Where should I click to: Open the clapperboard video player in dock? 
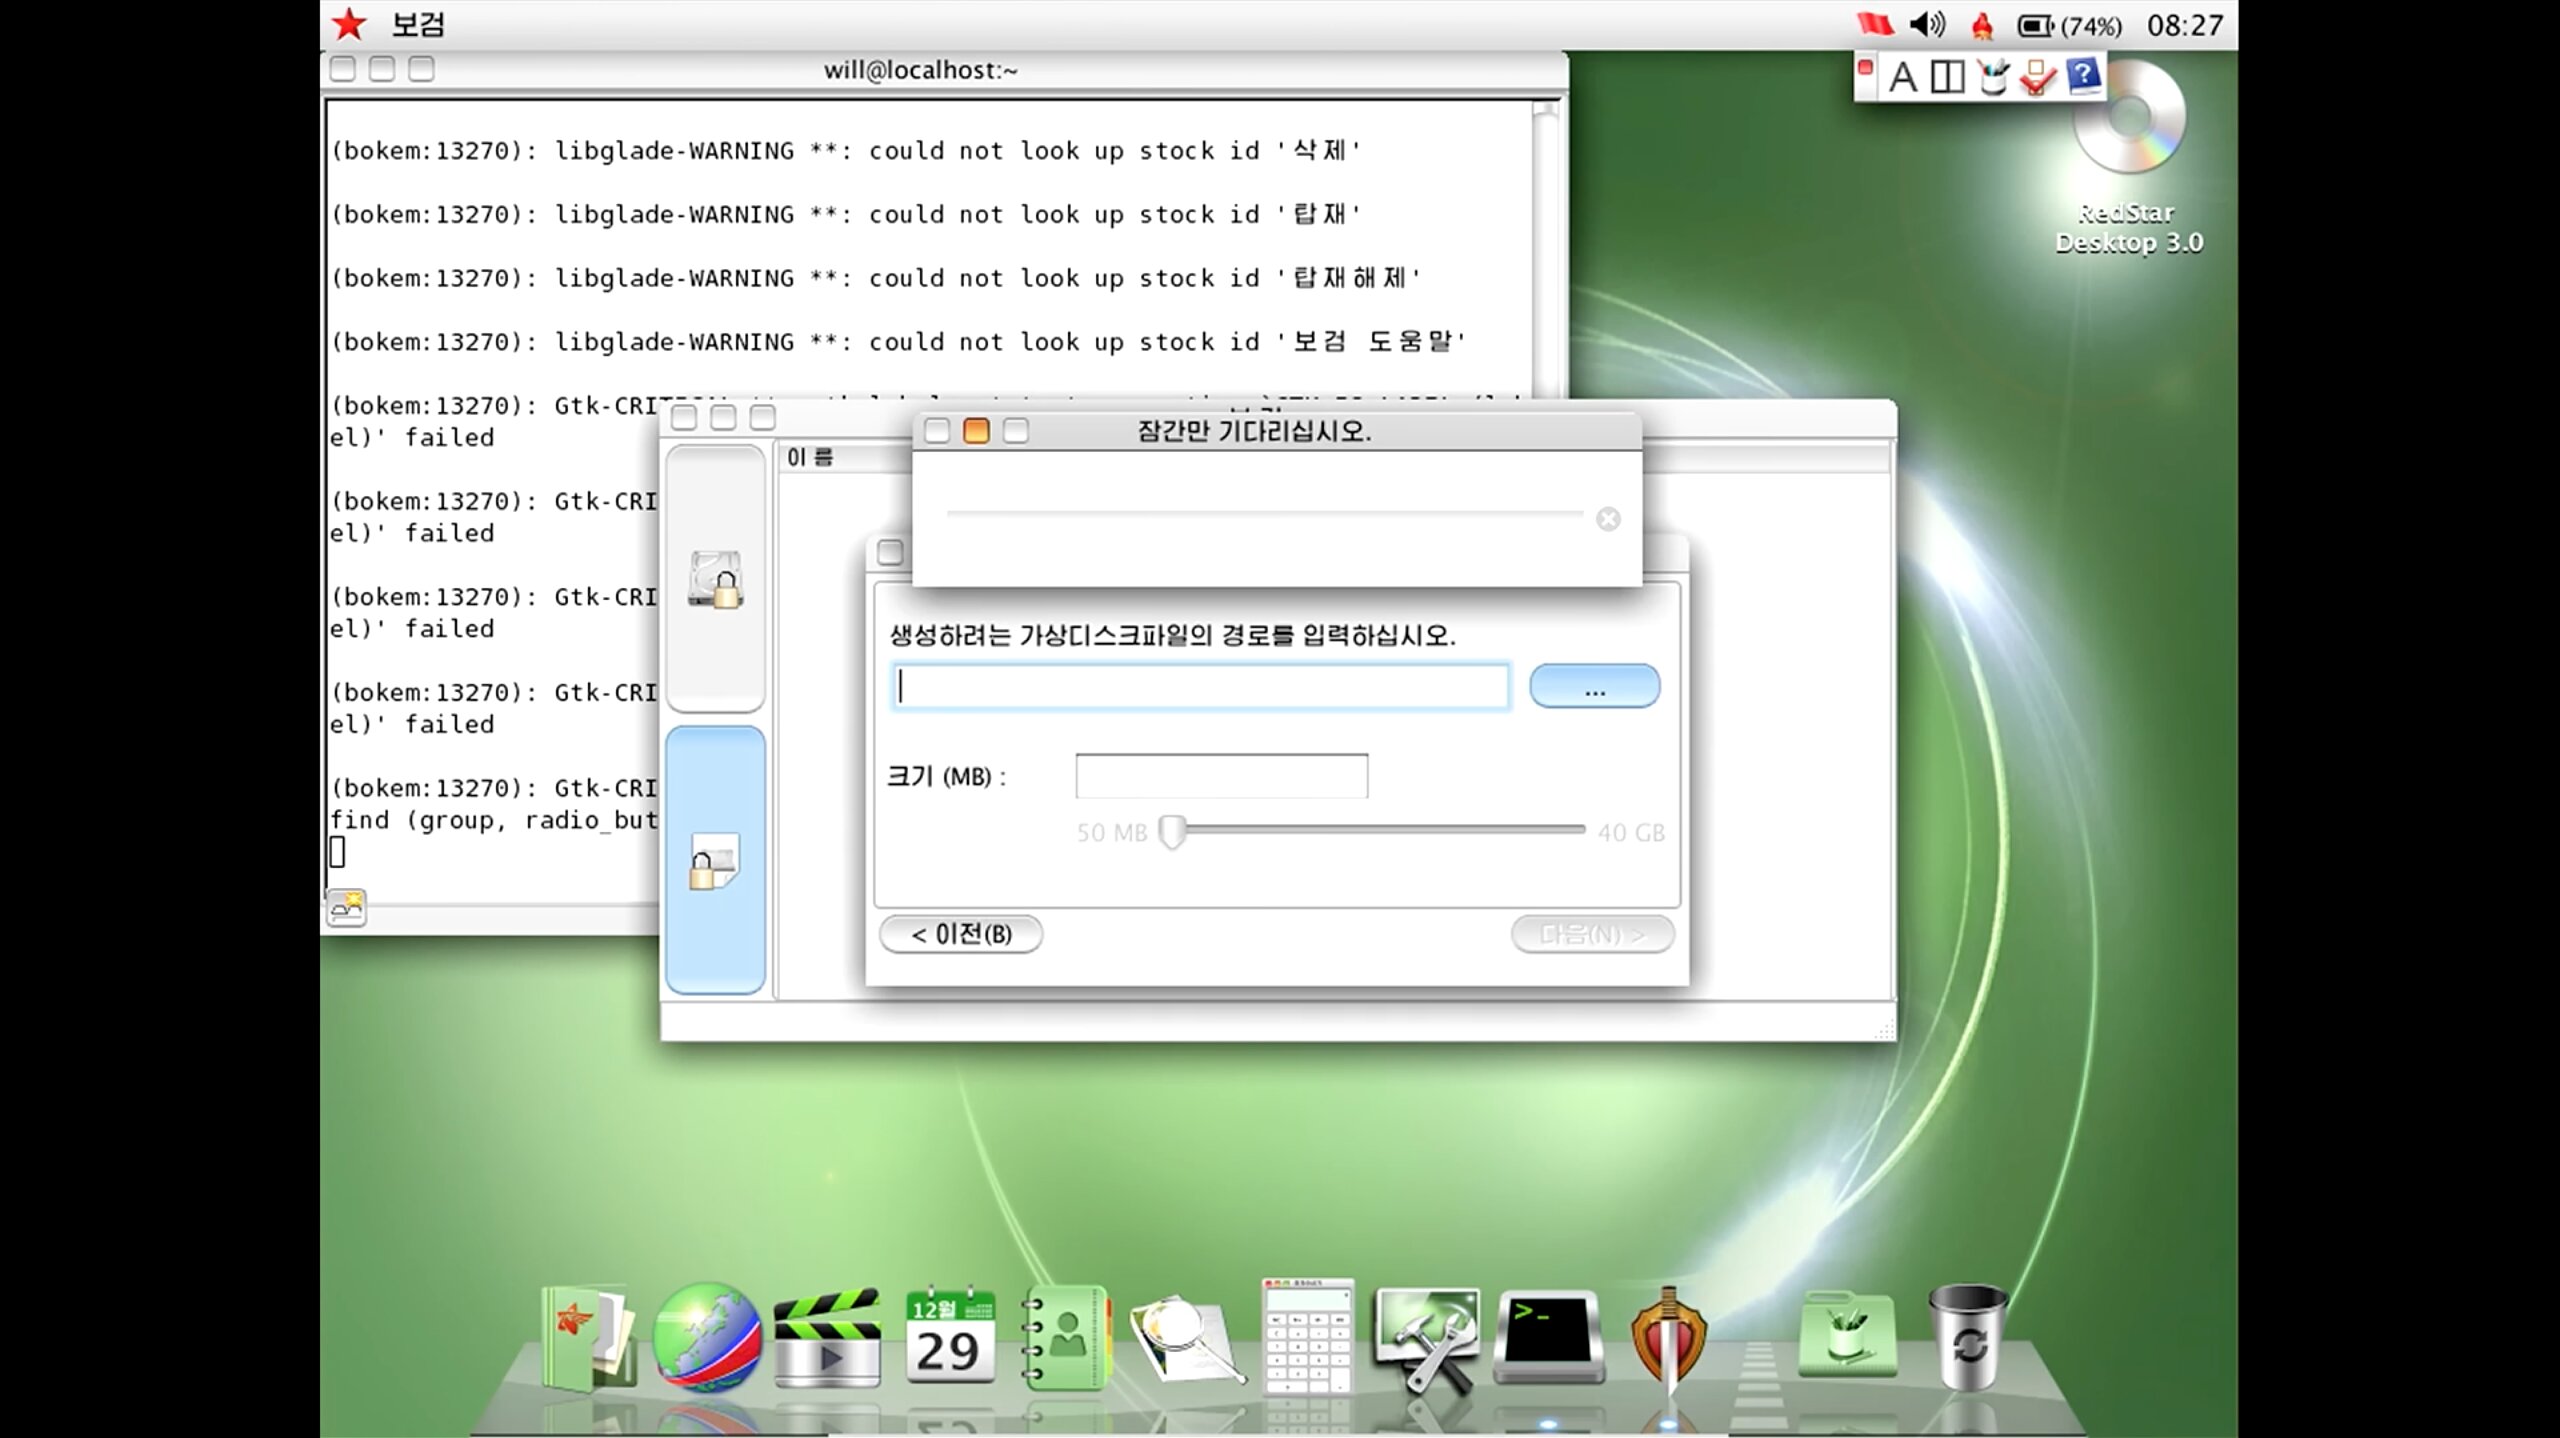tap(828, 1338)
